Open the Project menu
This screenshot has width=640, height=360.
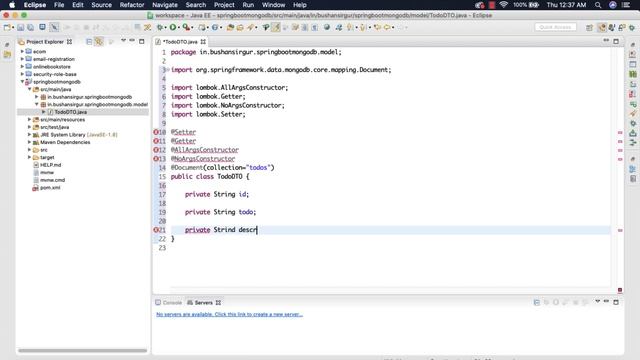tap(224, 5)
